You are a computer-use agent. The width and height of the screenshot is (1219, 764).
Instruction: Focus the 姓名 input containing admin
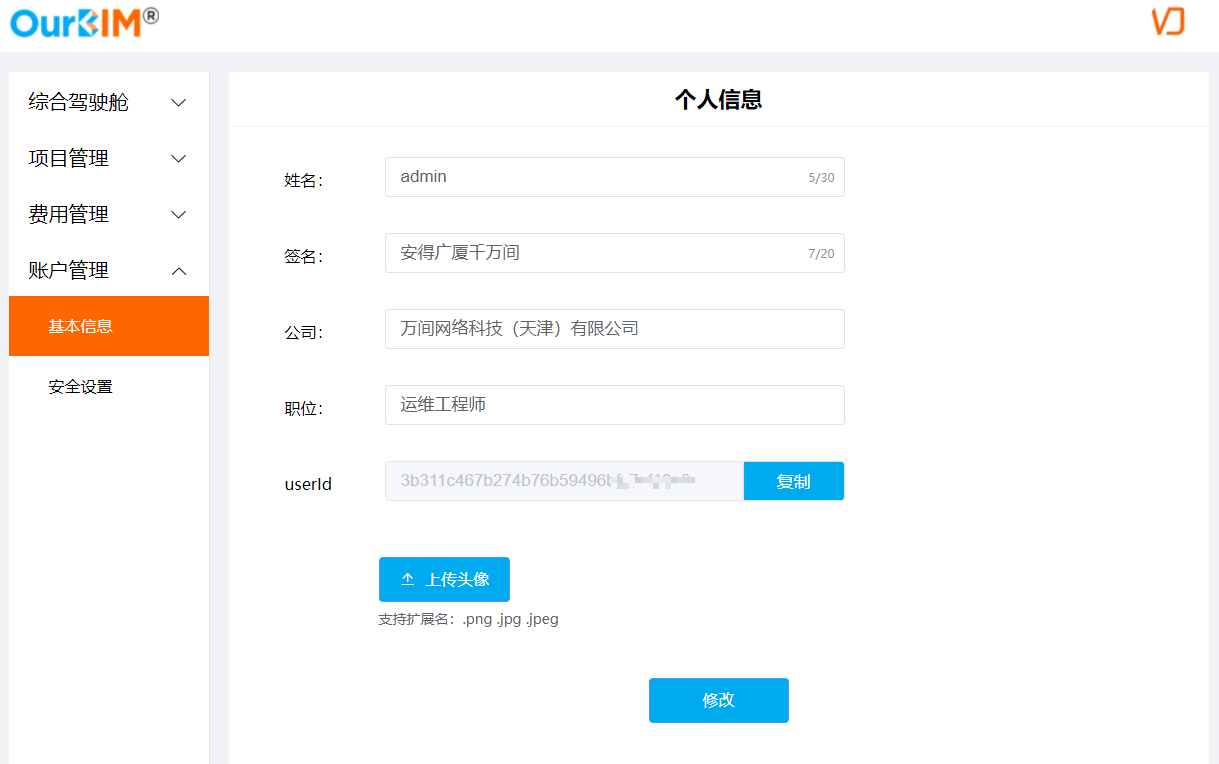click(x=615, y=177)
